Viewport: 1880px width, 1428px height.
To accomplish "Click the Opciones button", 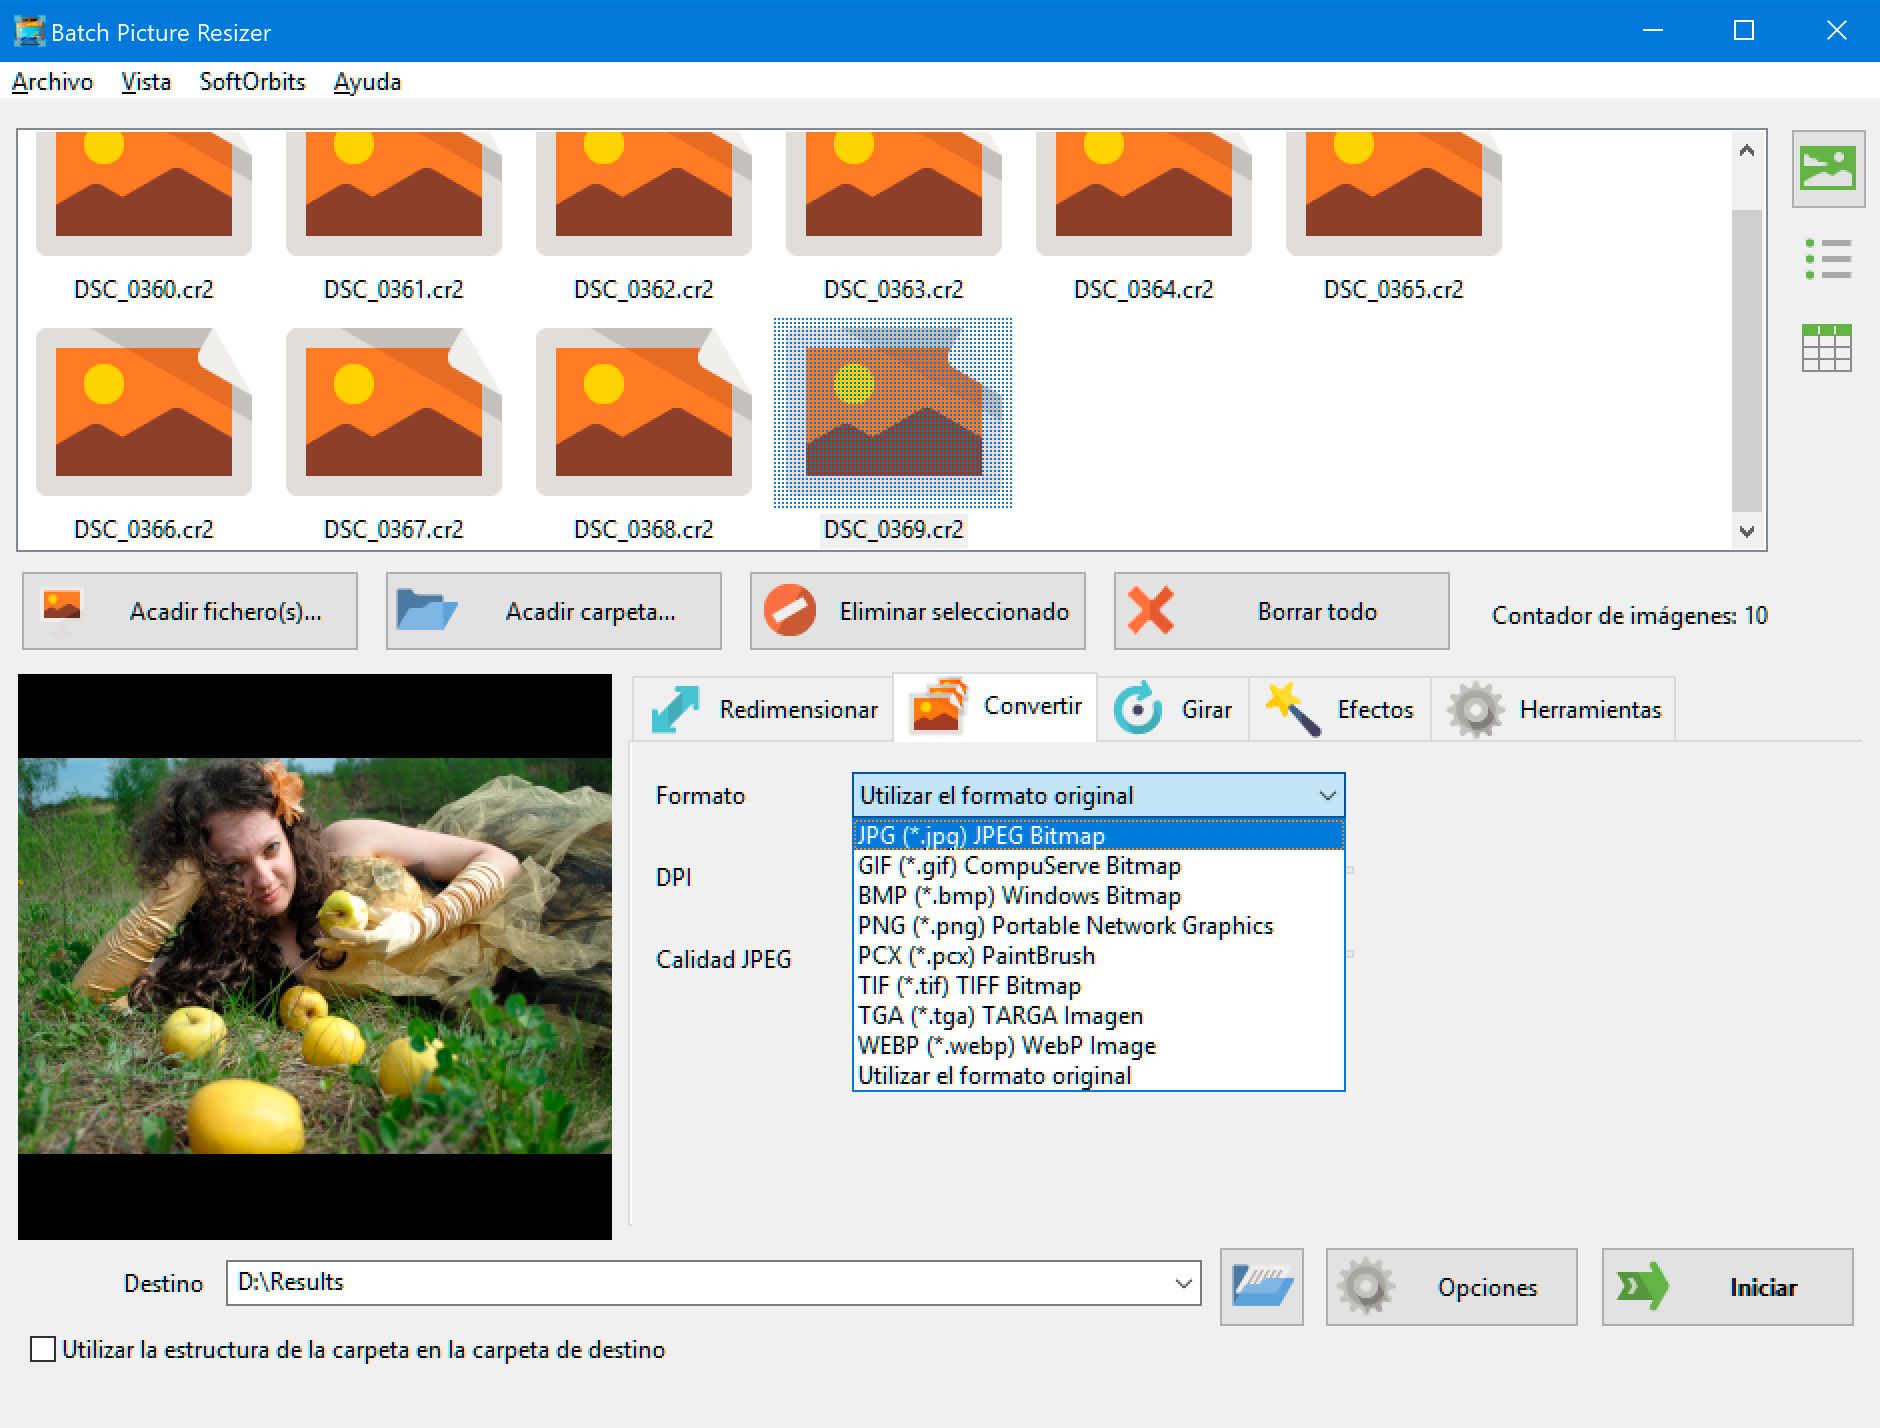I will point(1452,1287).
